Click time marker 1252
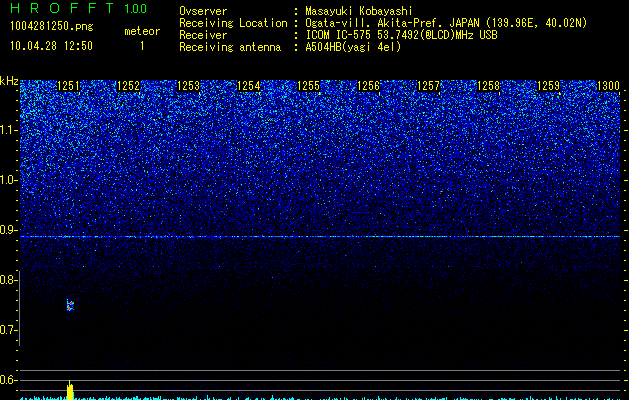 (128, 86)
